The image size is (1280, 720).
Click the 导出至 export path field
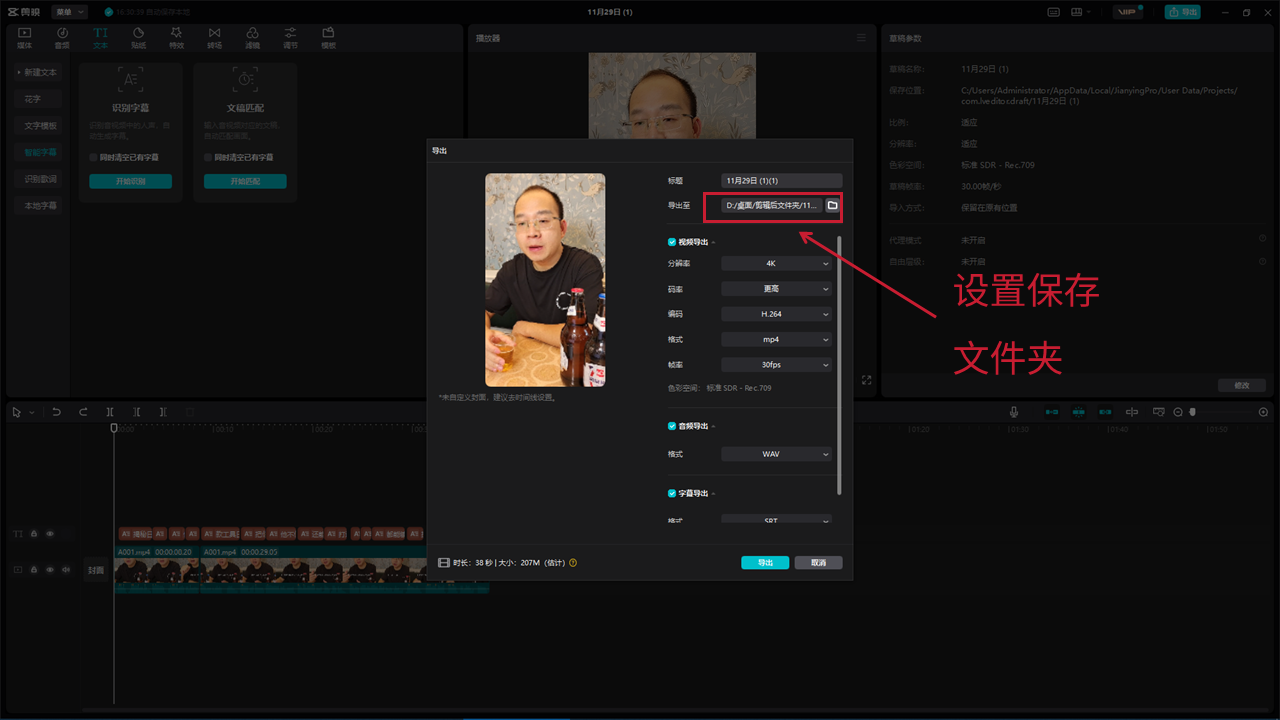click(x=771, y=205)
